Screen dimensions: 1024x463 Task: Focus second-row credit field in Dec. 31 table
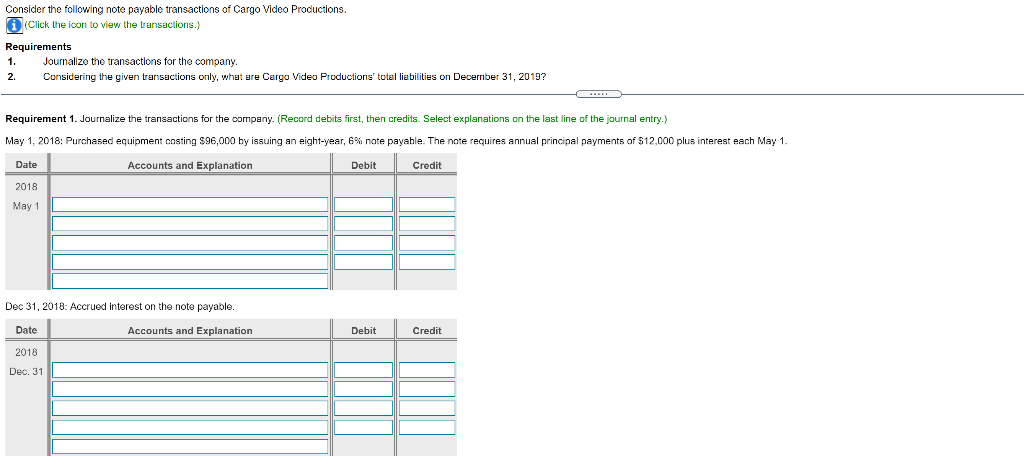[427, 389]
